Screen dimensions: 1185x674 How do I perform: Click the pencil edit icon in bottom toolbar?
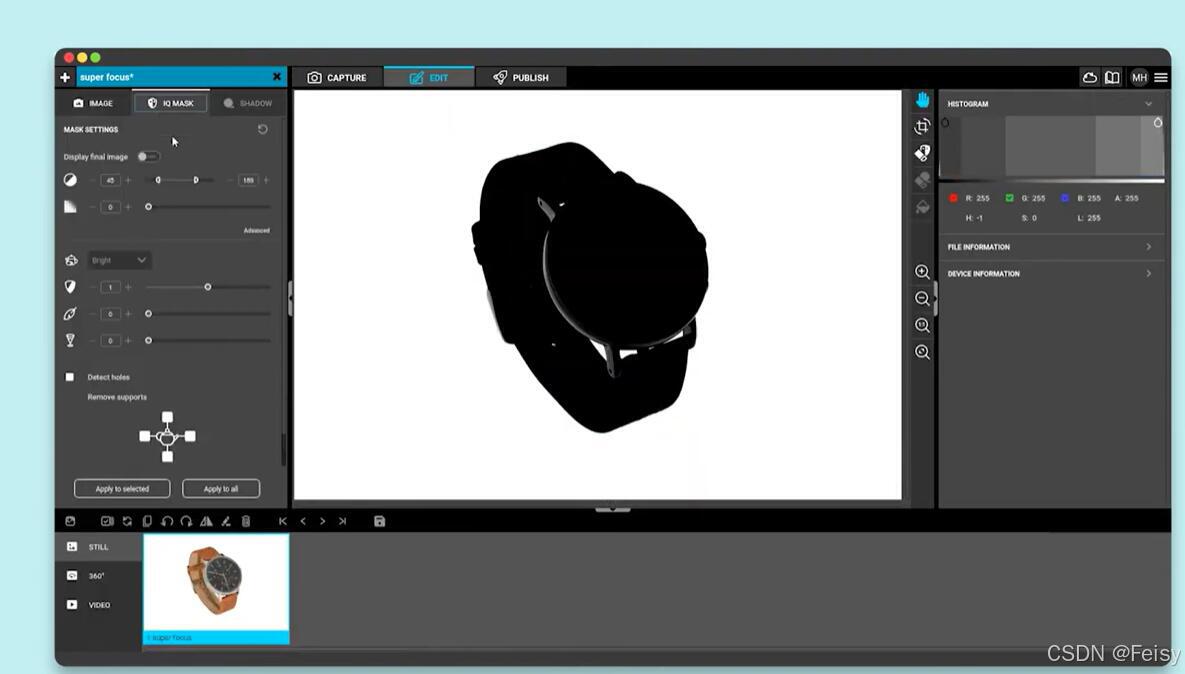pyautogui.click(x=225, y=521)
